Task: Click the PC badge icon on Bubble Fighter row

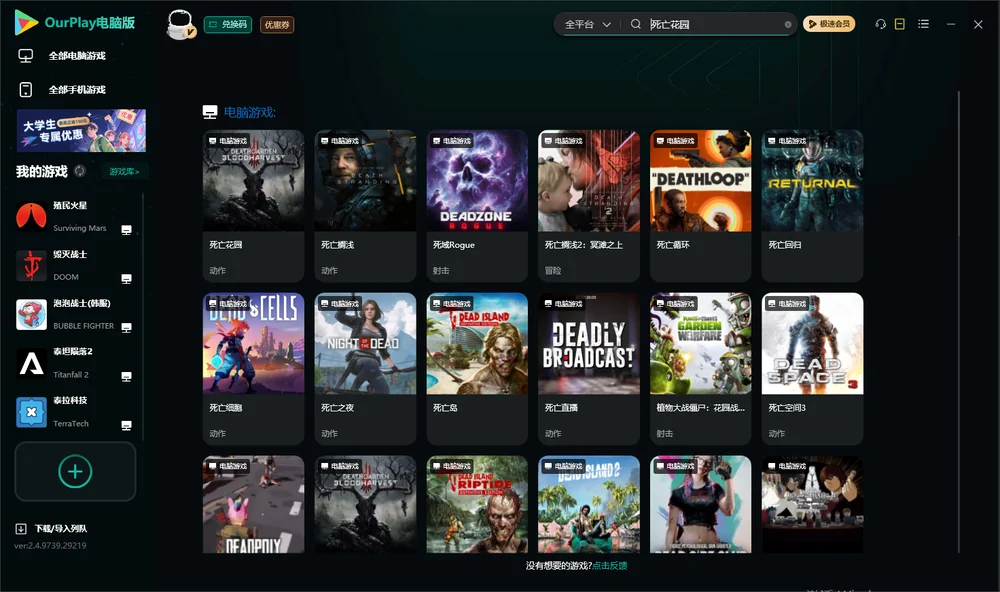Action: tap(126, 328)
